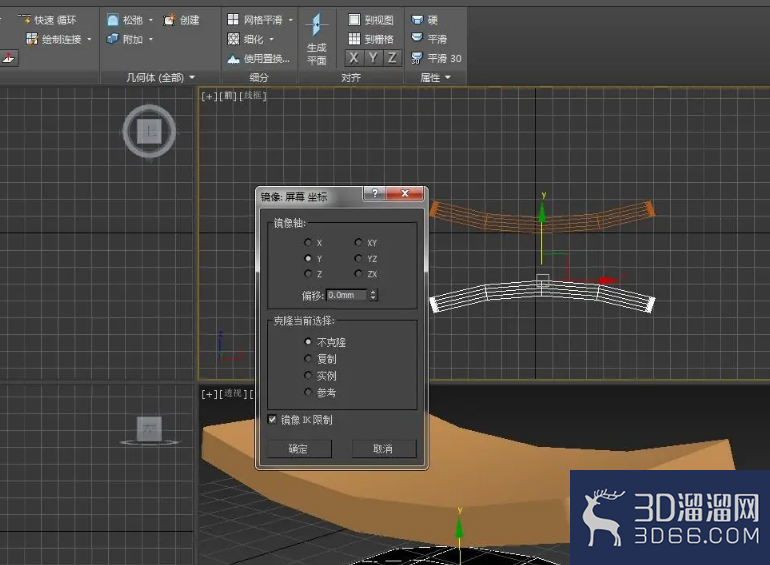
Task: Select the white mirrored curved object
Action: [542, 296]
